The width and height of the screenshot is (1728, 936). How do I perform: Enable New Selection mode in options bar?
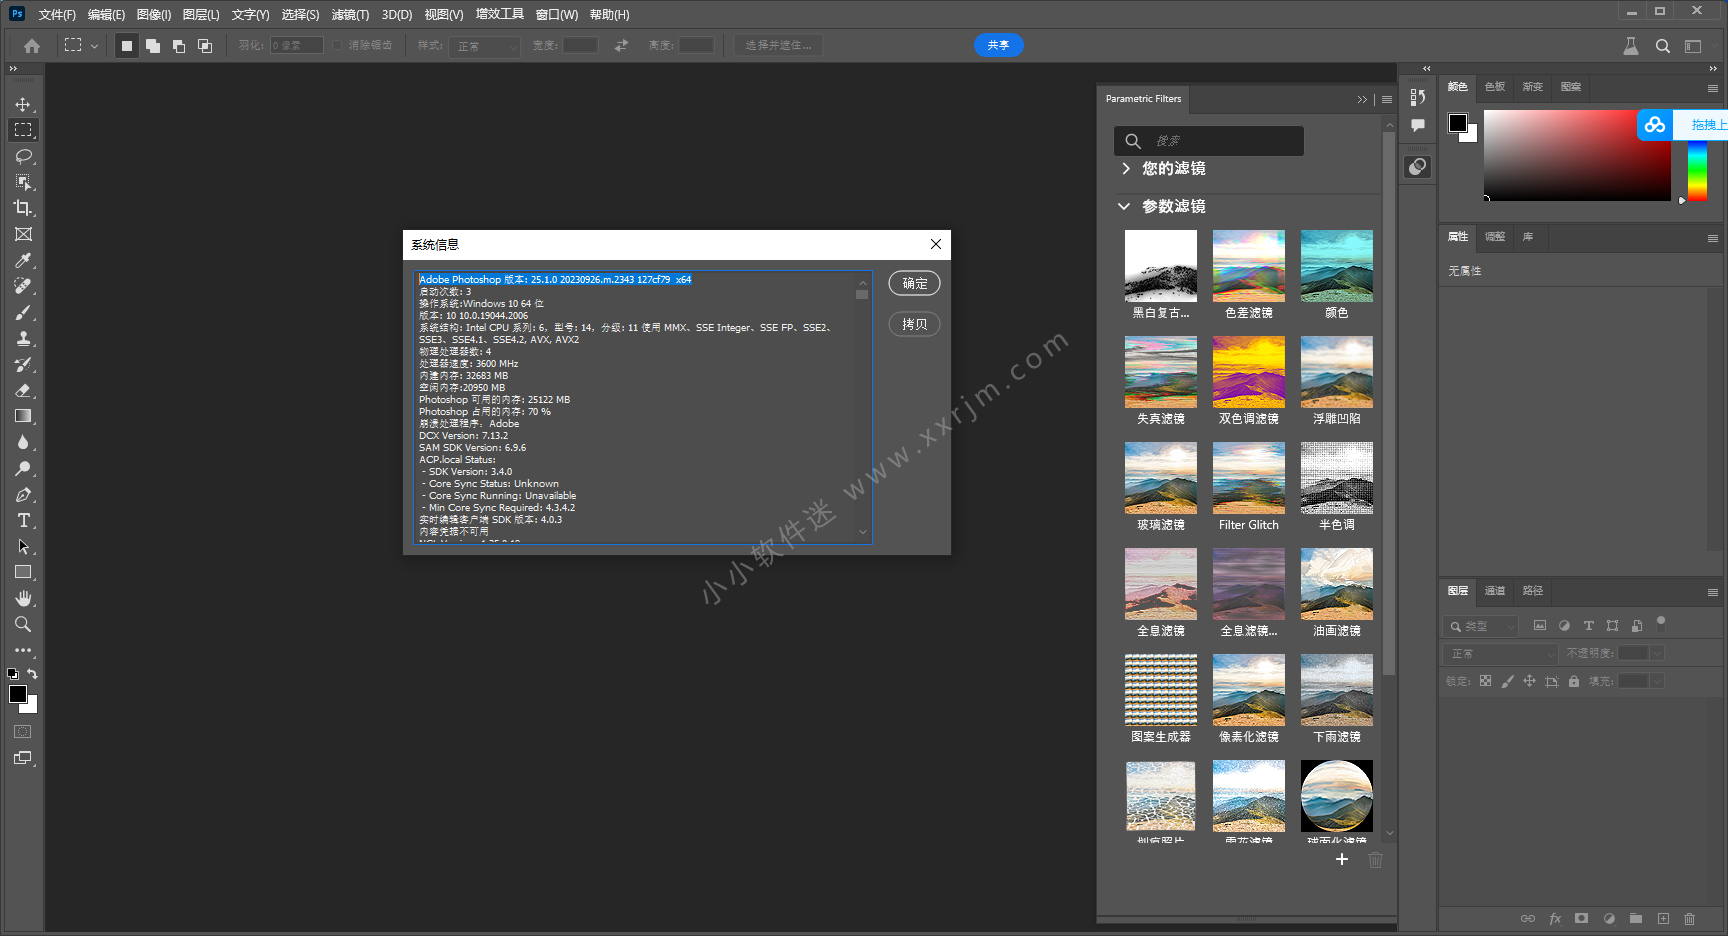point(127,45)
